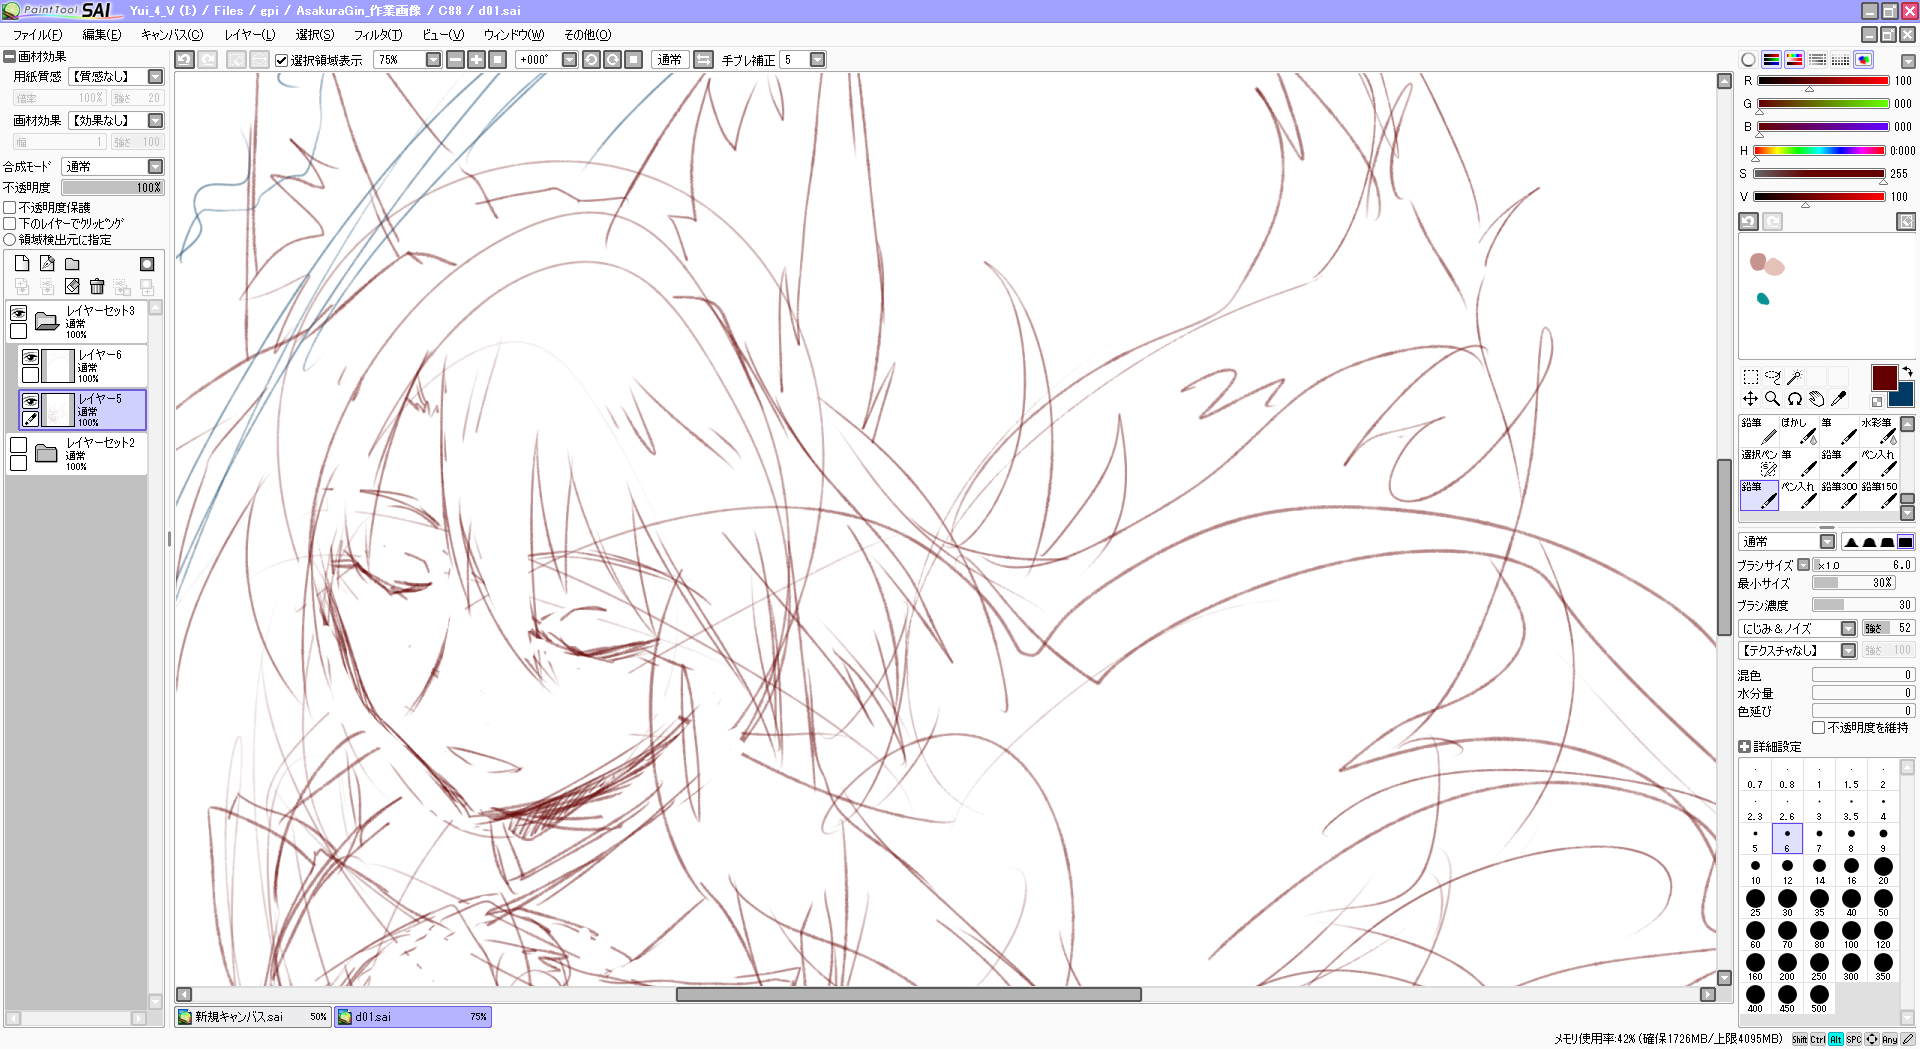Select the magic wand tool
The height and width of the screenshot is (1049, 1920).
click(x=1794, y=377)
